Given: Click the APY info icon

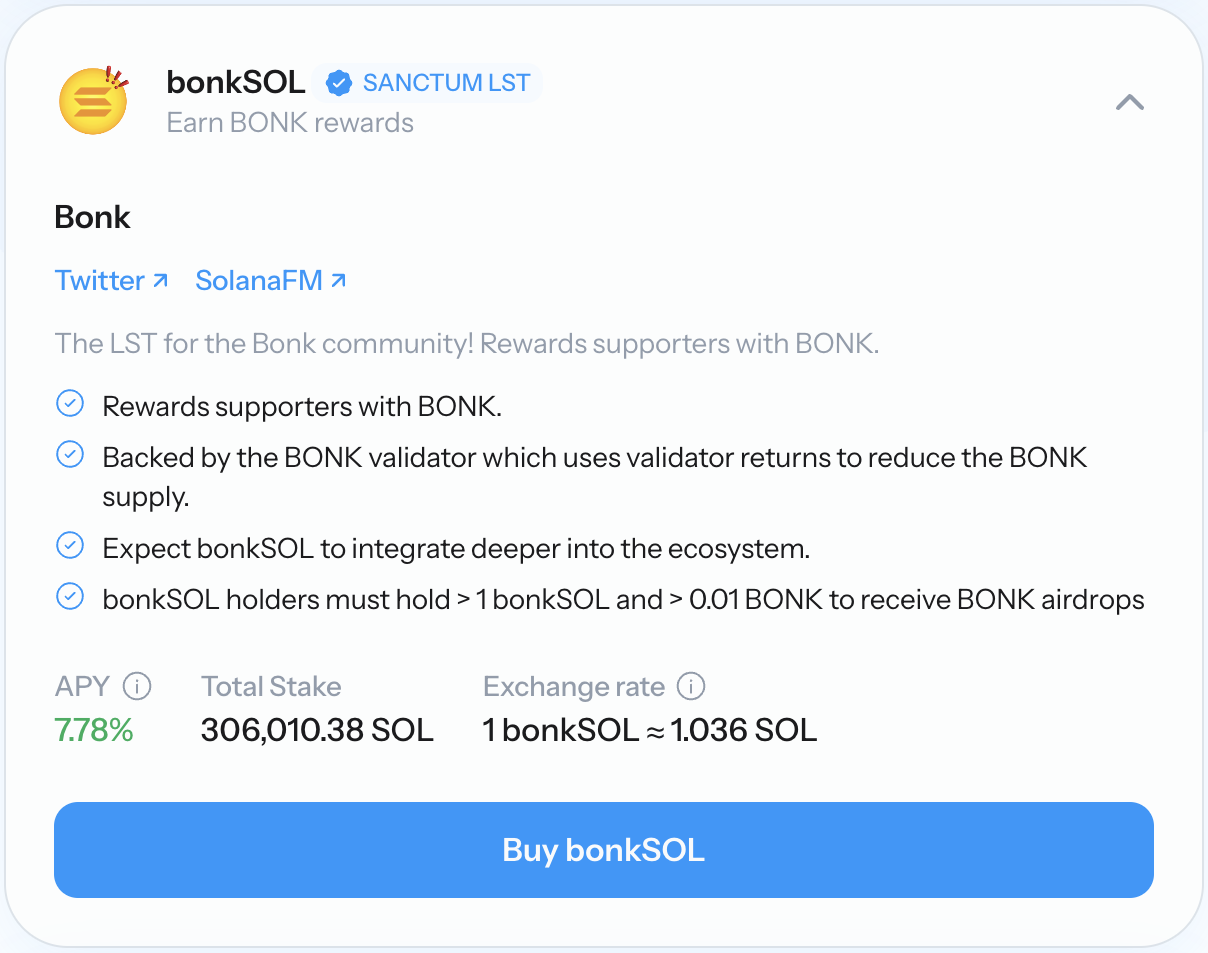Looking at the screenshot, I should pos(137,687).
